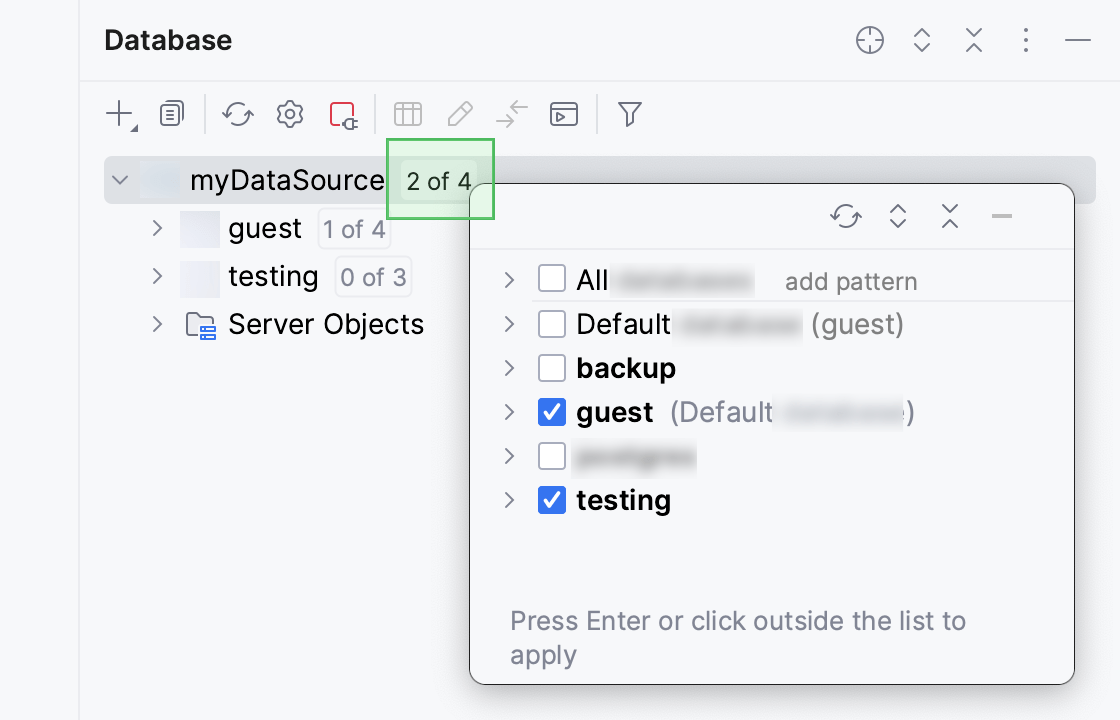Filter objects in the Database tree
Viewport: 1120px width, 720px height.
(629, 114)
